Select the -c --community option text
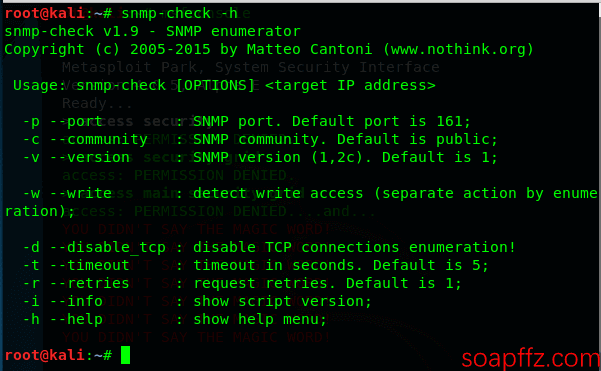The width and height of the screenshot is (601, 371). pos(85,140)
